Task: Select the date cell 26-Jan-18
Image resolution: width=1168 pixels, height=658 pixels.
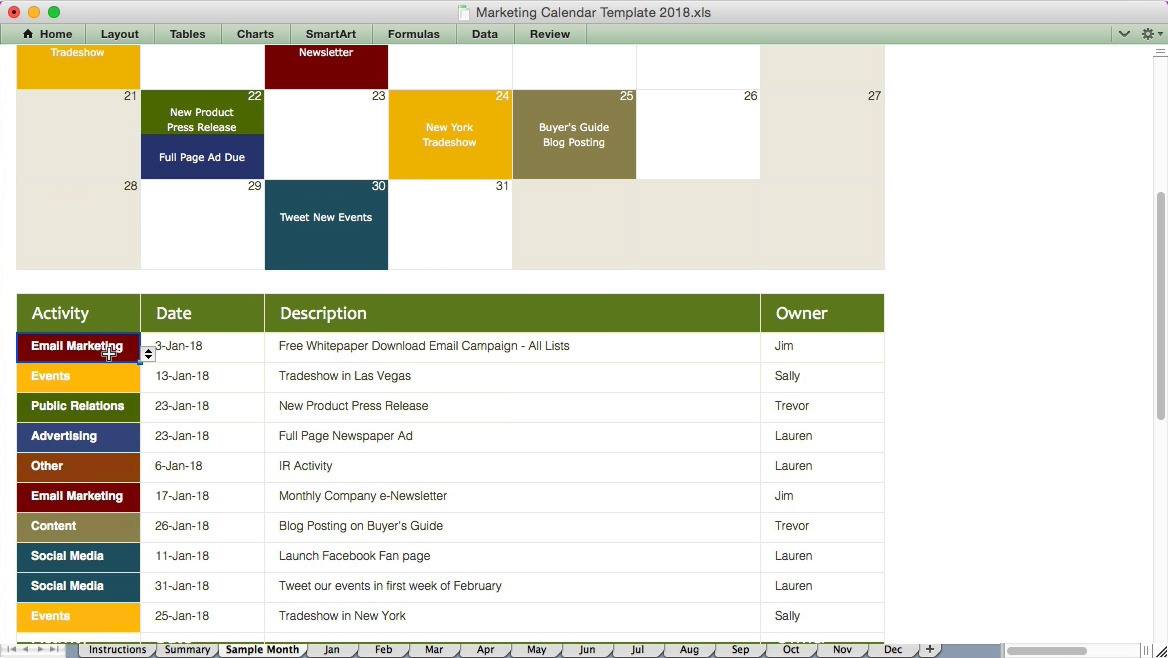Action: [203, 527]
